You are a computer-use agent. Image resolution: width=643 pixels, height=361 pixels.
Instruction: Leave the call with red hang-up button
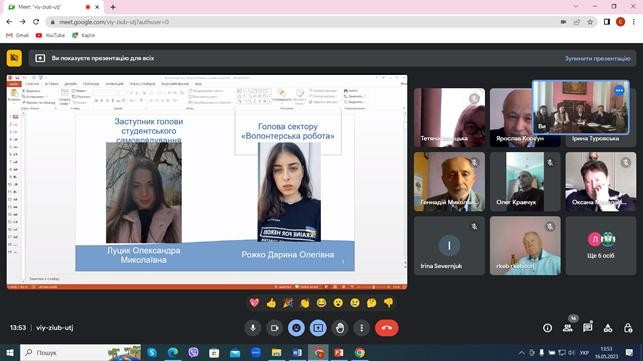(386, 328)
